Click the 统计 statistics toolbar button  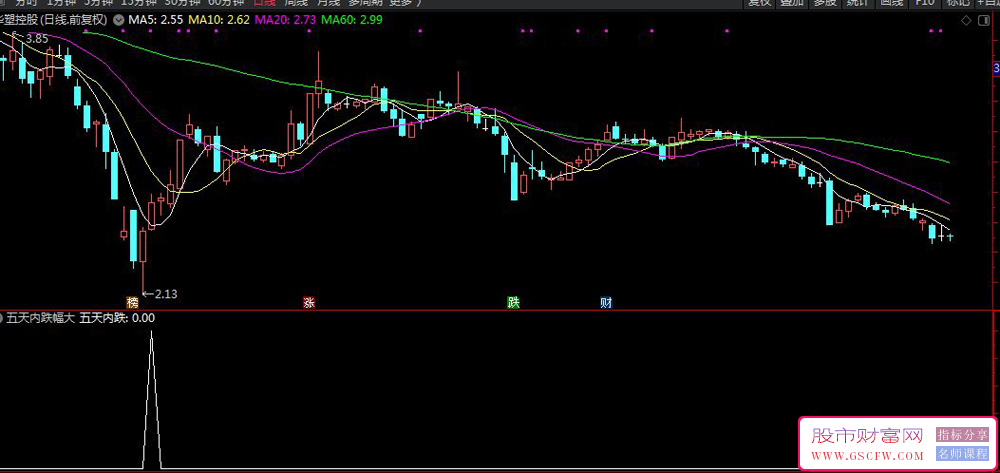857,3
